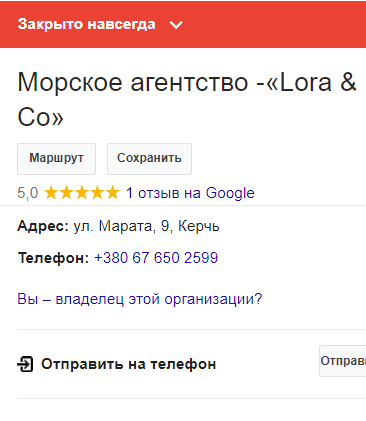
Task: Save the place with "Сохранить" button
Action: pyautogui.click(x=149, y=159)
